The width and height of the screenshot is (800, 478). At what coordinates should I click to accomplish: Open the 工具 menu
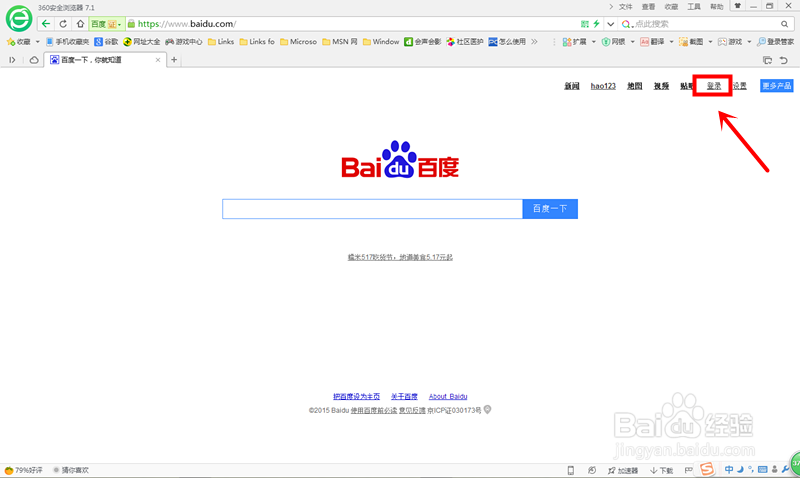pyautogui.click(x=694, y=7)
